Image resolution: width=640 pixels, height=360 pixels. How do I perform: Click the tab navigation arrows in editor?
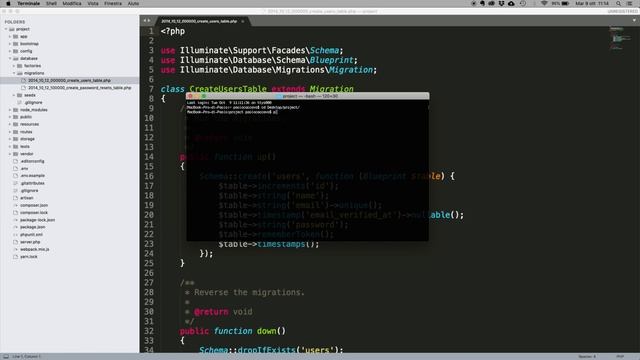(146, 21)
